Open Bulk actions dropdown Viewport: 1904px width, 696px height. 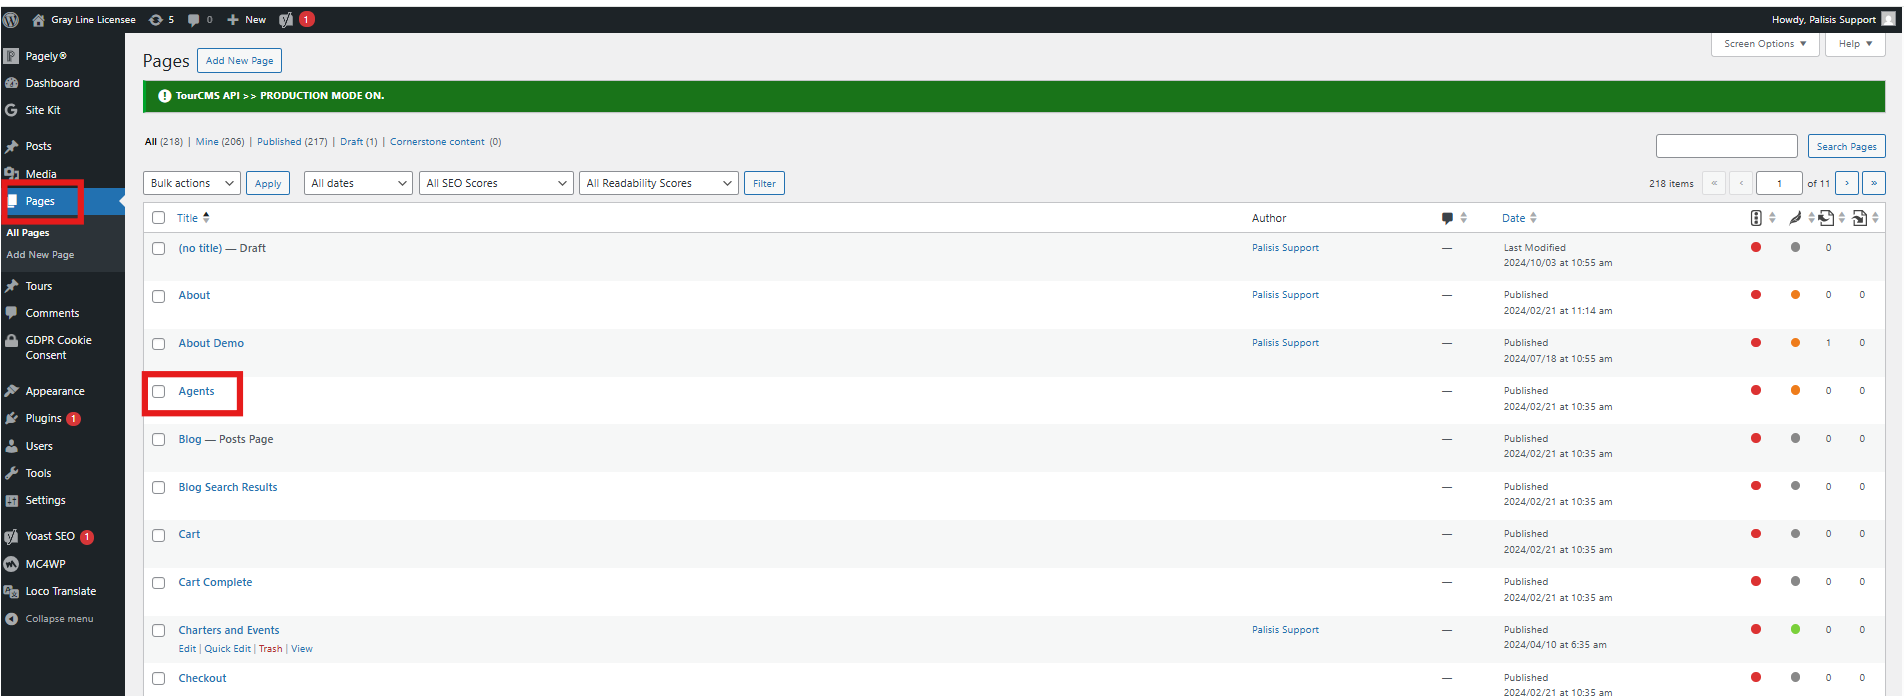tap(192, 183)
